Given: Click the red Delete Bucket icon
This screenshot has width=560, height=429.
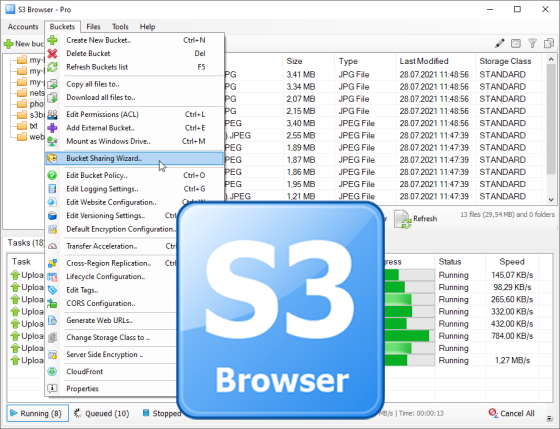Looking at the screenshot, I should pyautogui.click(x=52, y=54).
